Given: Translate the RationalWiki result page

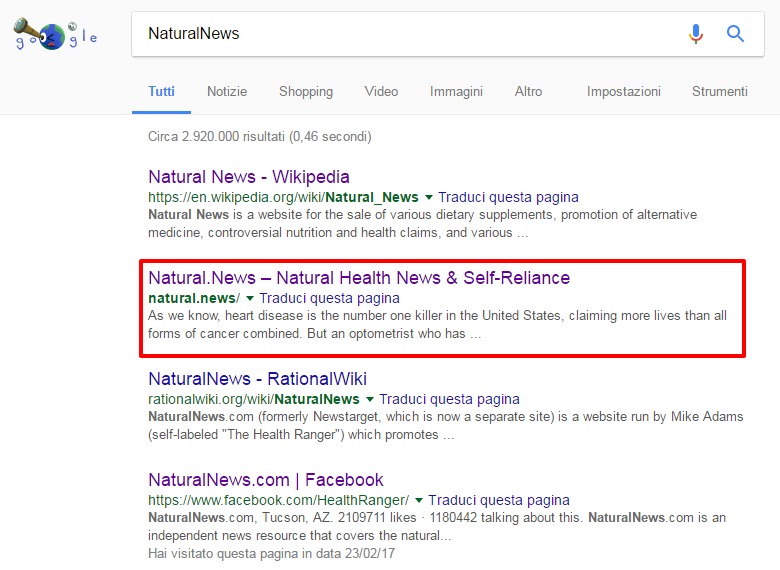Looking at the screenshot, I should pyautogui.click(x=449, y=399).
